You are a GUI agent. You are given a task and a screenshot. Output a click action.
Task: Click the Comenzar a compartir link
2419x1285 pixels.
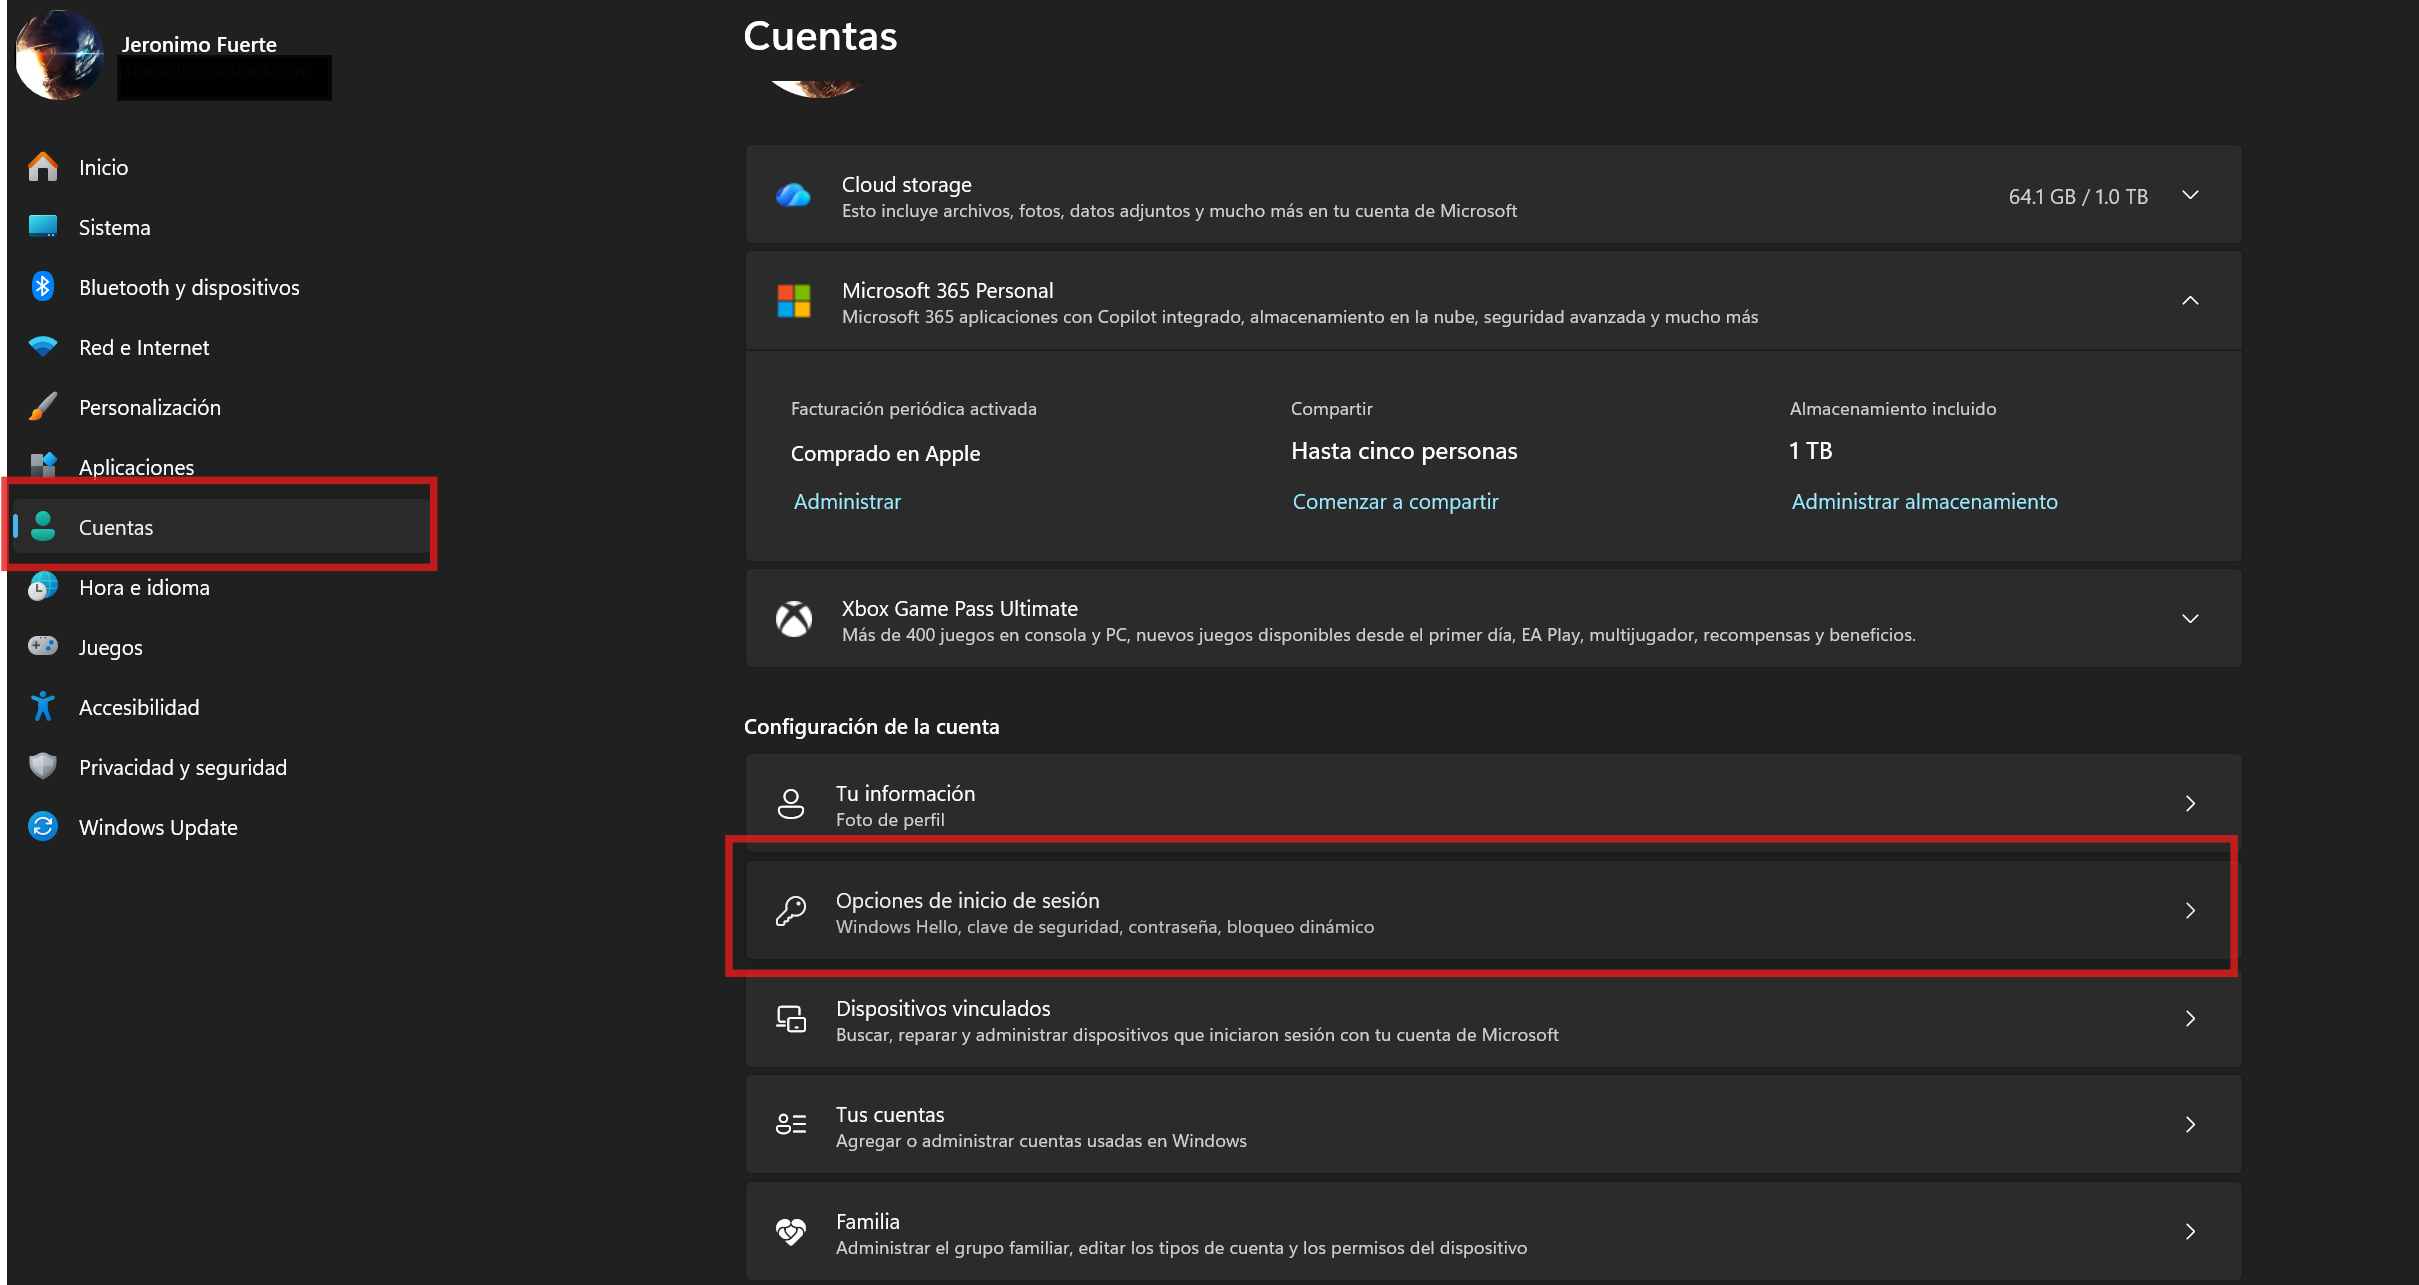(x=1395, y=502)
